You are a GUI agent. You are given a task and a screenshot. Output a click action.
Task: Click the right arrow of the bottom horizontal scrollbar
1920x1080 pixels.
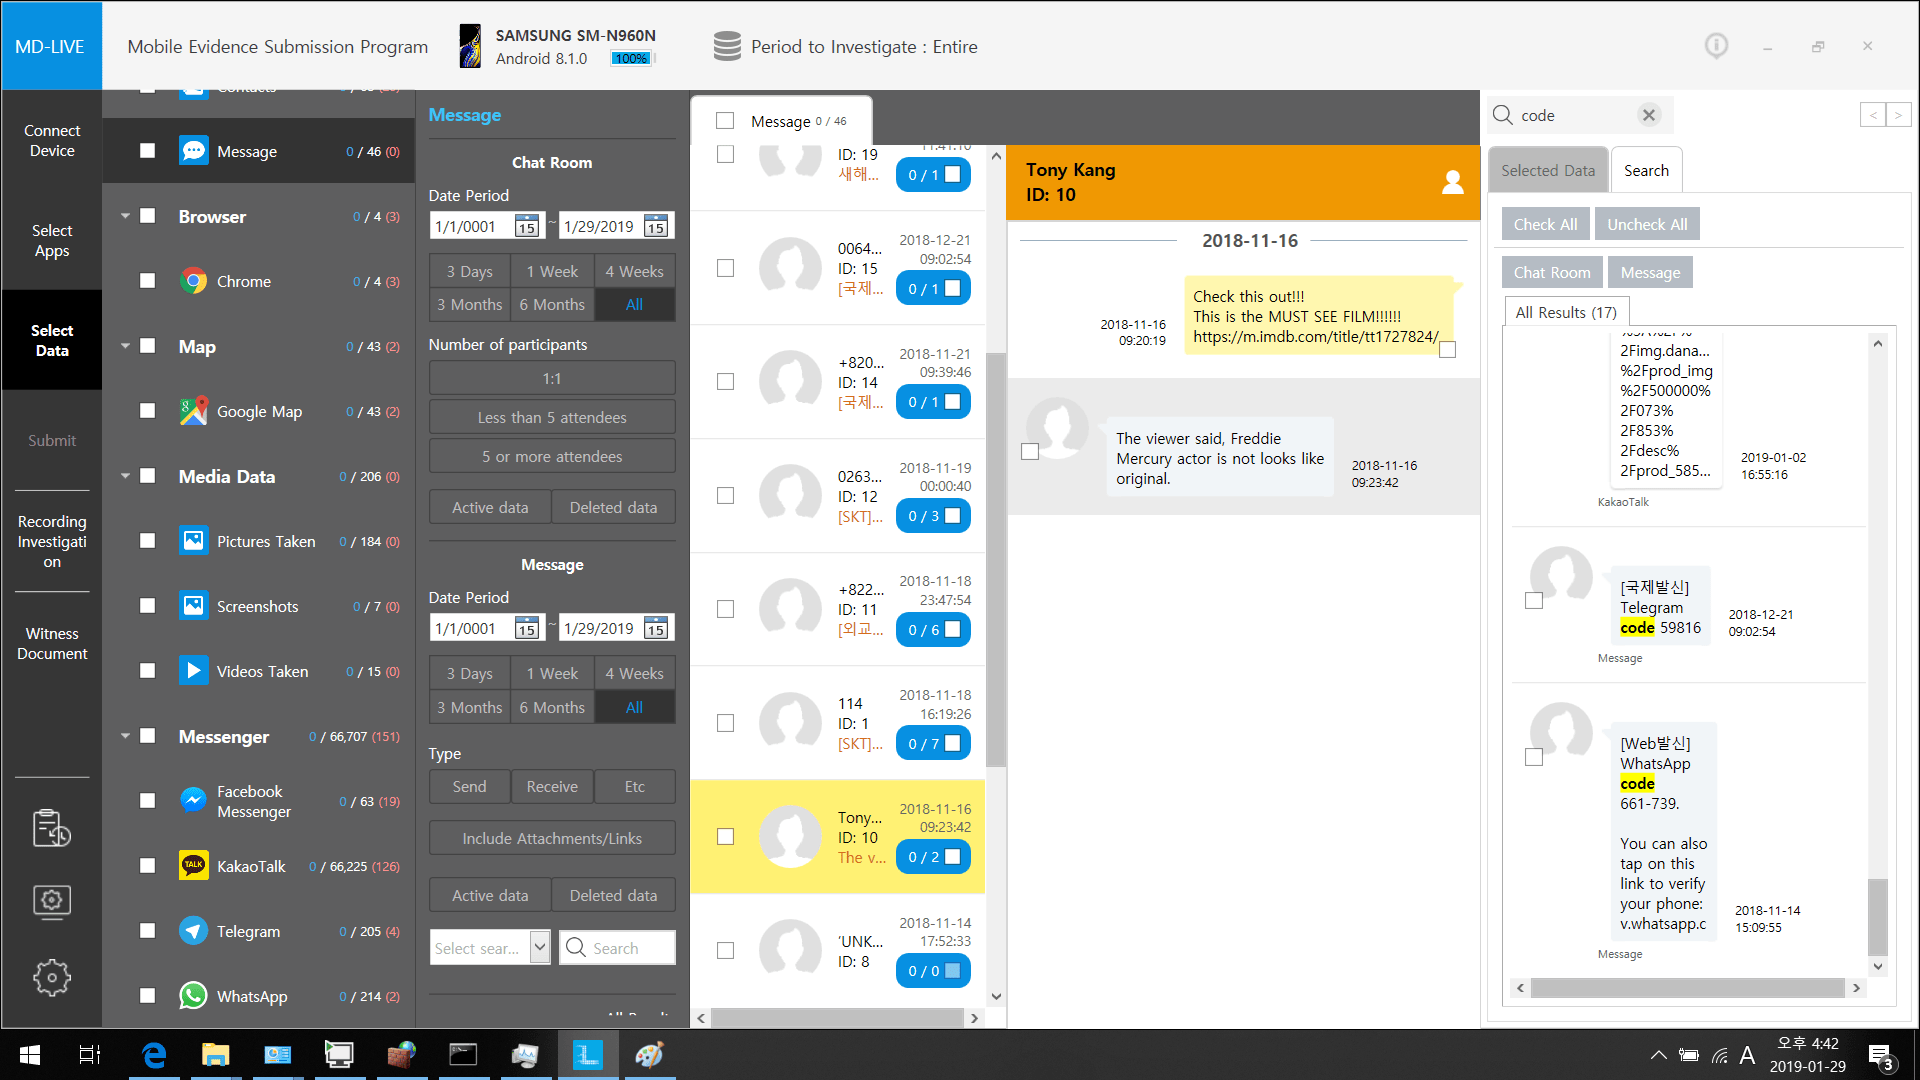coord(974,1018)
